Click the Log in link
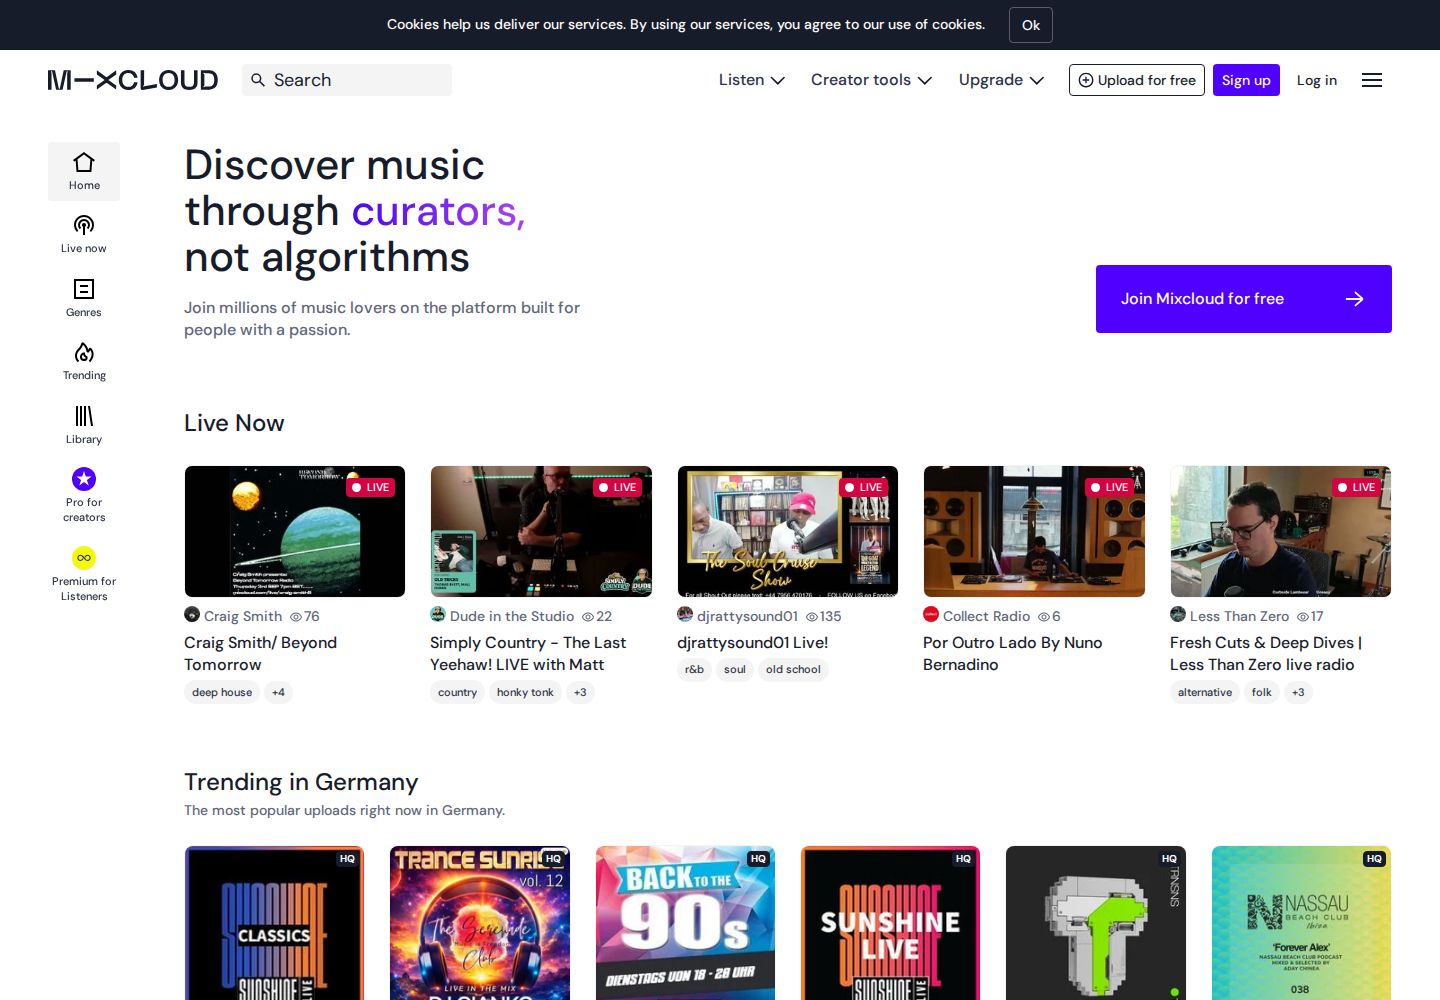The width and height of the screenshot is (1440, 1000). pos(1317,80)
